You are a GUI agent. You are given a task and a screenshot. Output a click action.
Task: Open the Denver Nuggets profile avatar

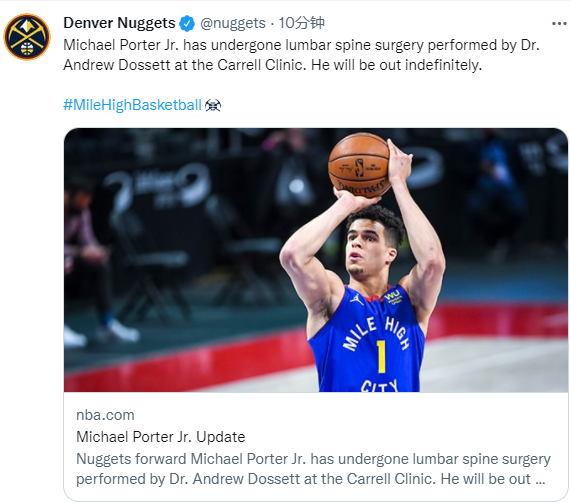pos(27,37)
